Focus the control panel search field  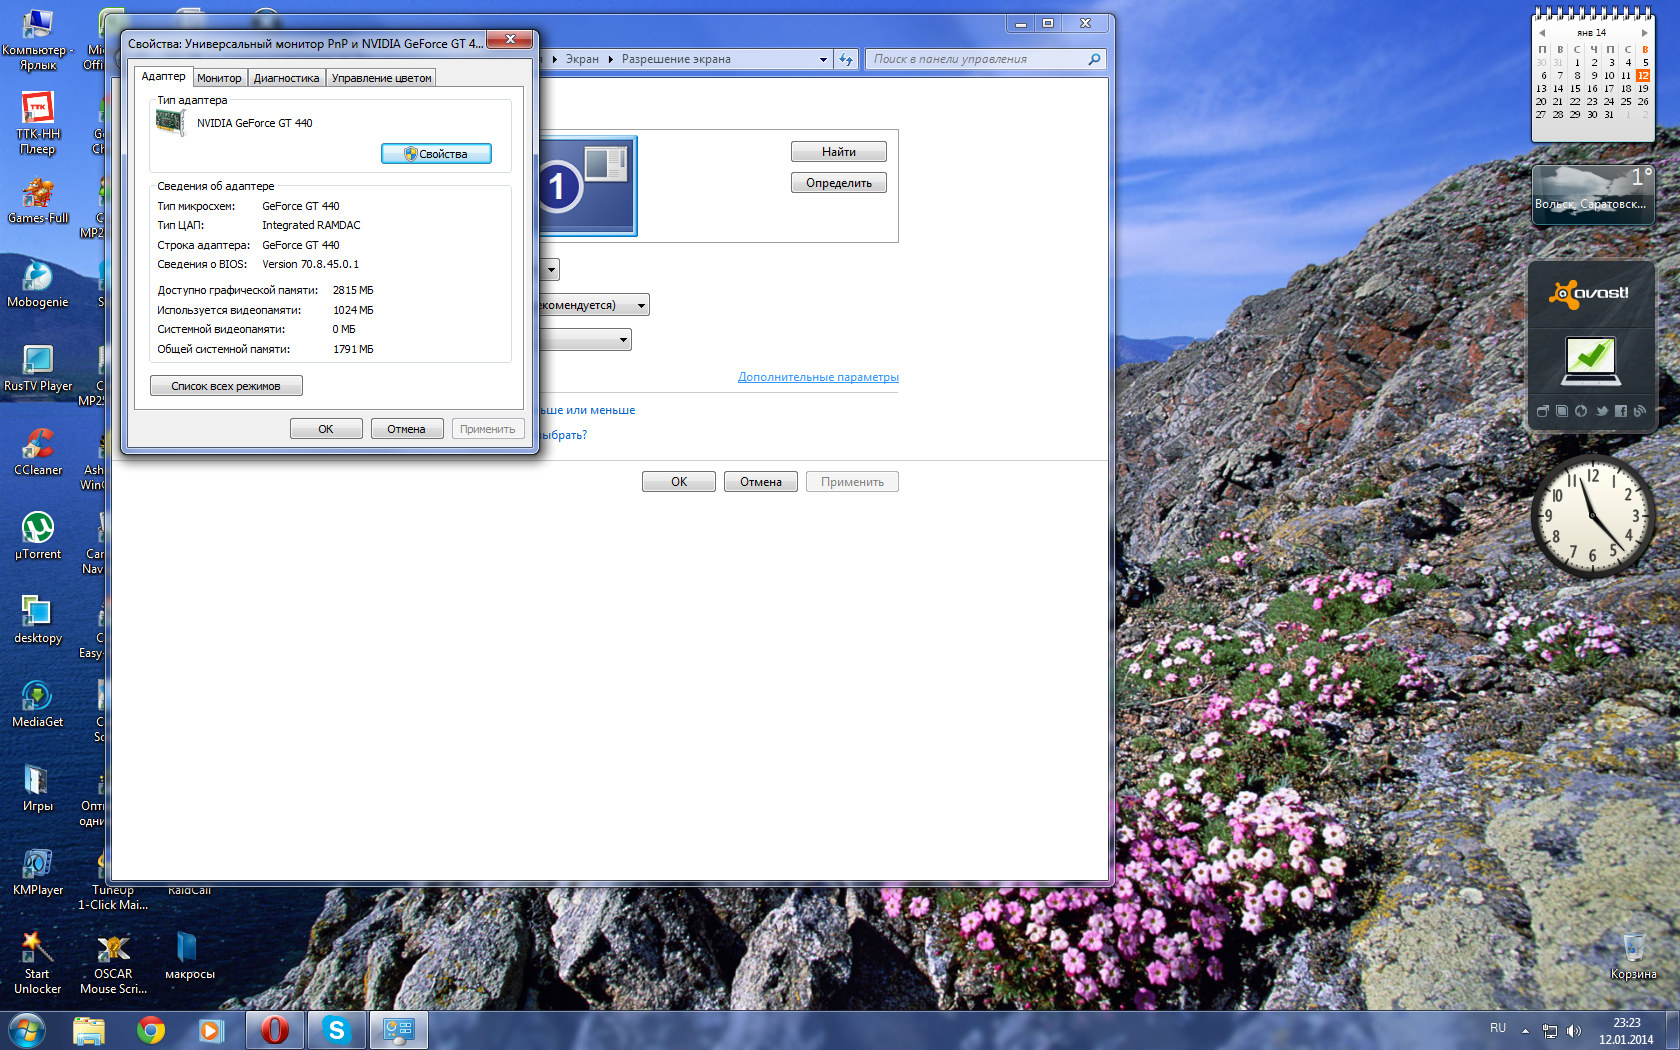point(985,60)
